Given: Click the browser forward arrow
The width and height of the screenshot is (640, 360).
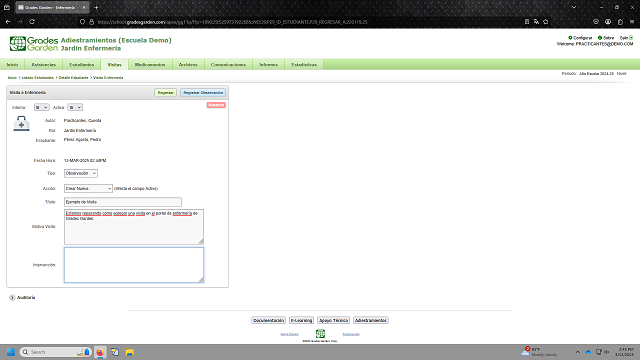Looking at the screenshot, I should click(20, 22).
